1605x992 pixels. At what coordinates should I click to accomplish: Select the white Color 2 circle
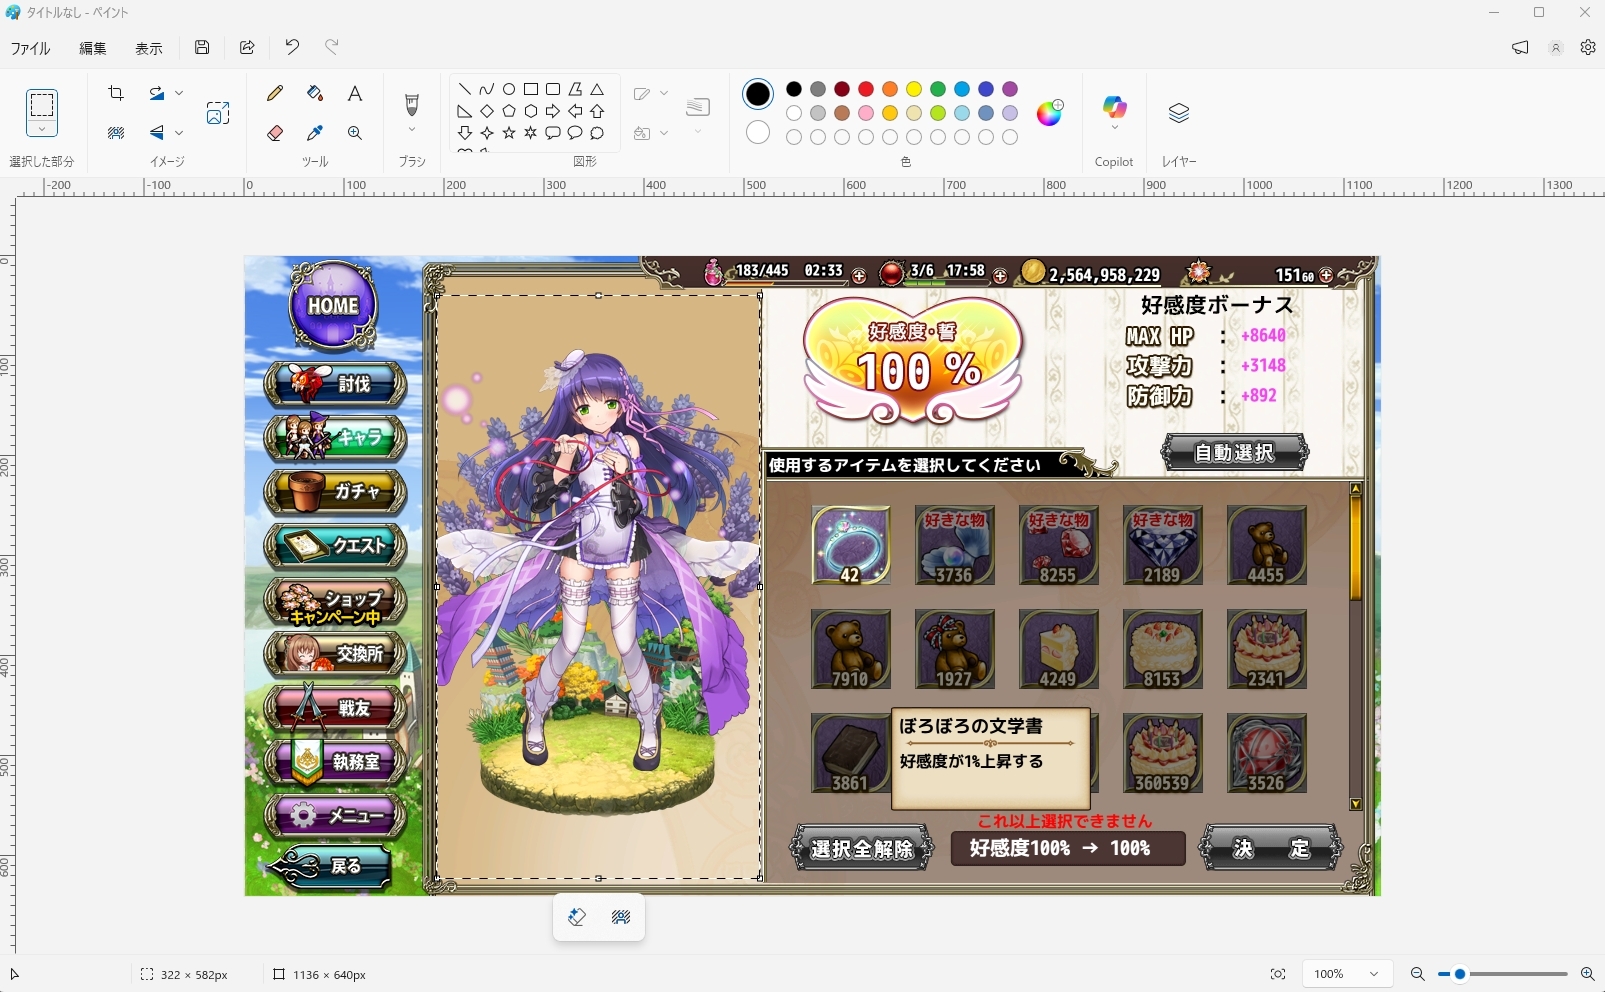(x=758, y=132)
